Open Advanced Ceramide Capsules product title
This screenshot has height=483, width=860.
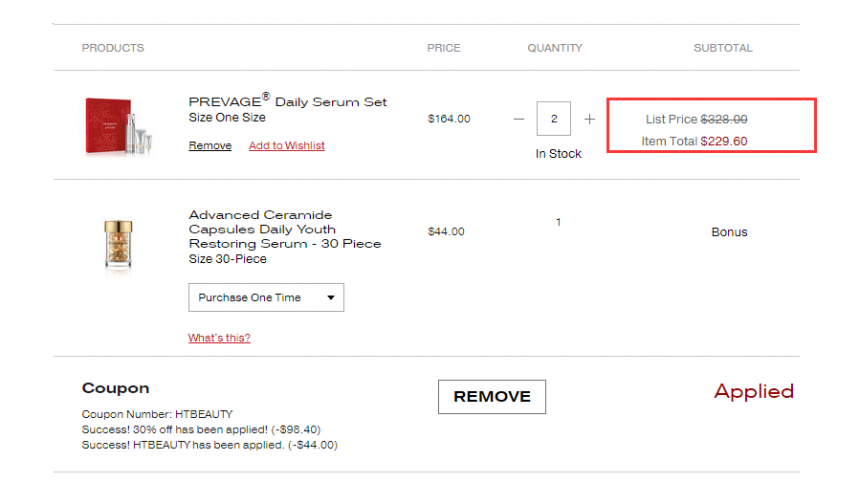[285, 229]
